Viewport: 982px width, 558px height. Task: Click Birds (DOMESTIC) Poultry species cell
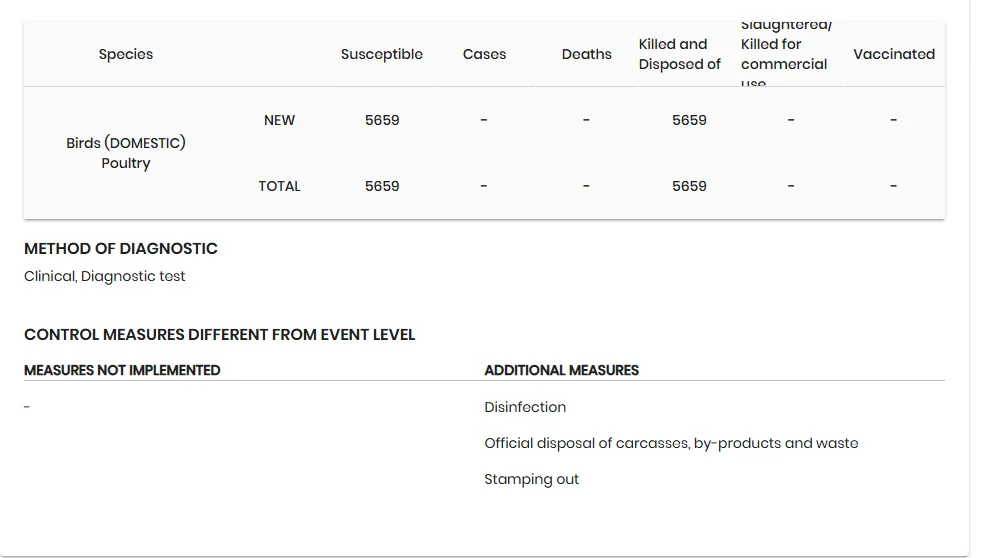[126, 153]
